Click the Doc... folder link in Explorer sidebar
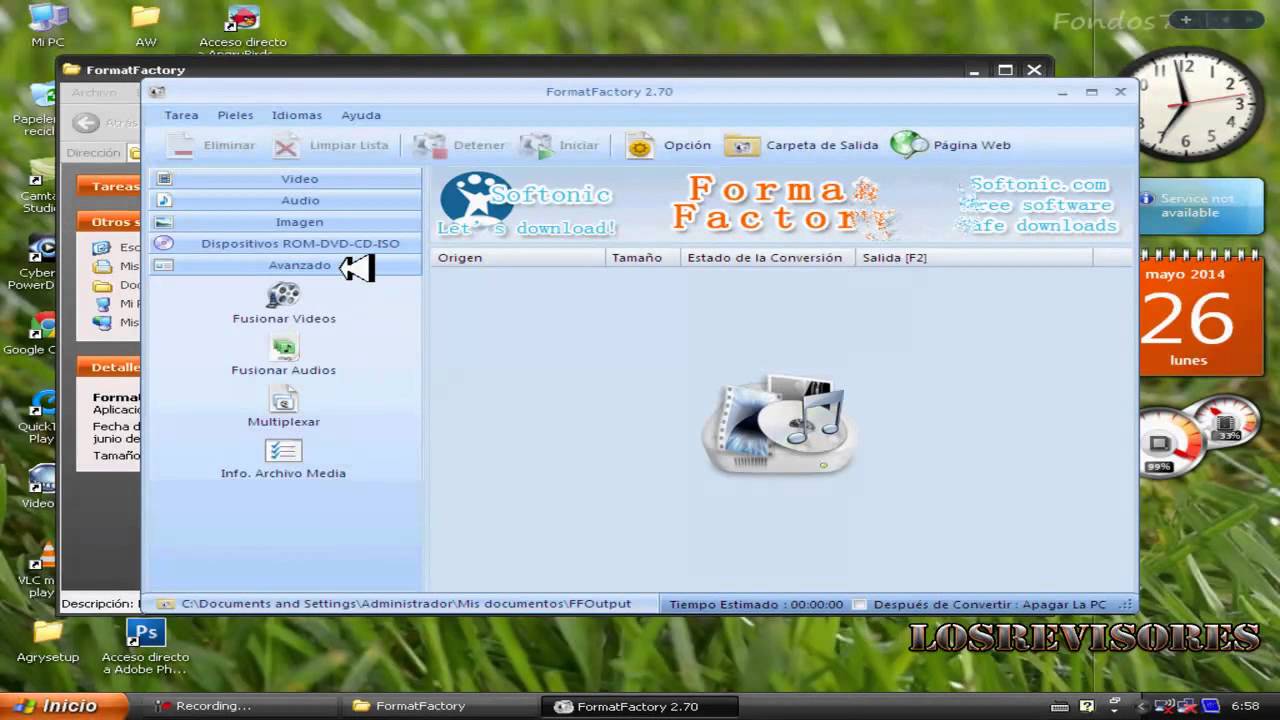 [x=116, y=285]
